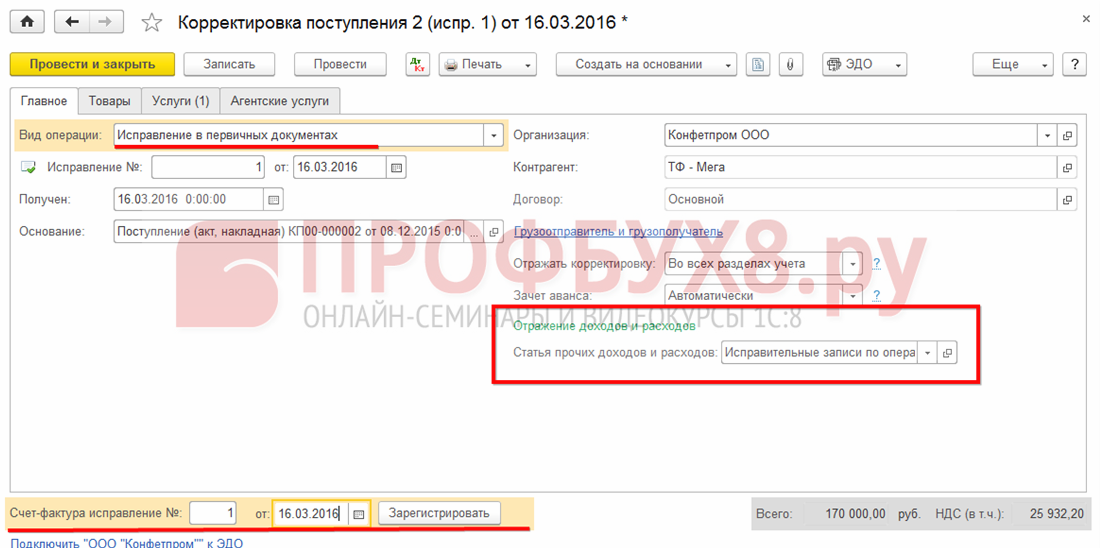Open the Агентские услуги tab
This screenshot has height=548, width=1100.
tap(280, 101)
